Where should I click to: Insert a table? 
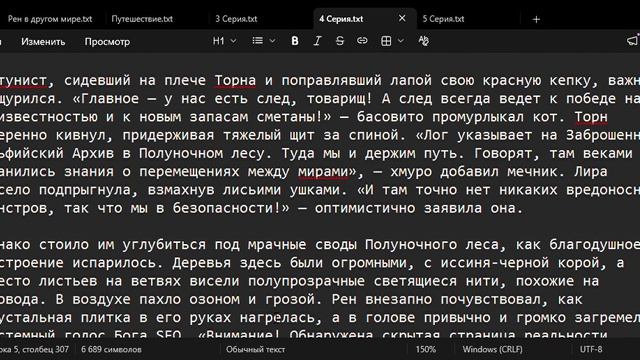386,41
